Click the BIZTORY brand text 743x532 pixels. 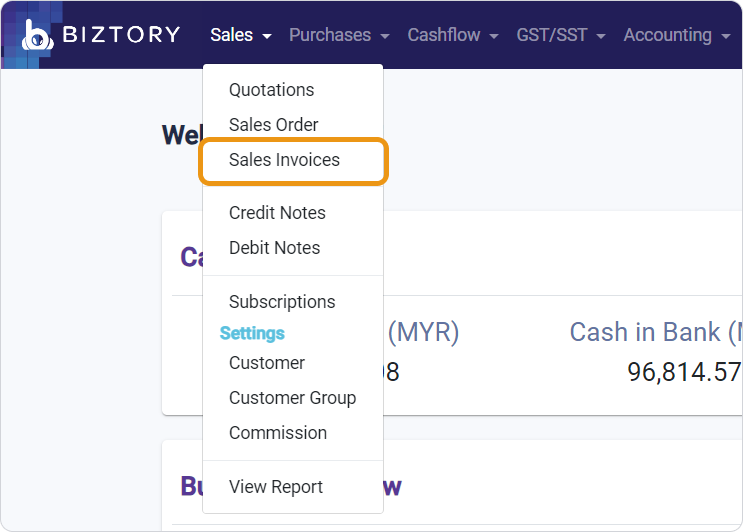(121, 35)
